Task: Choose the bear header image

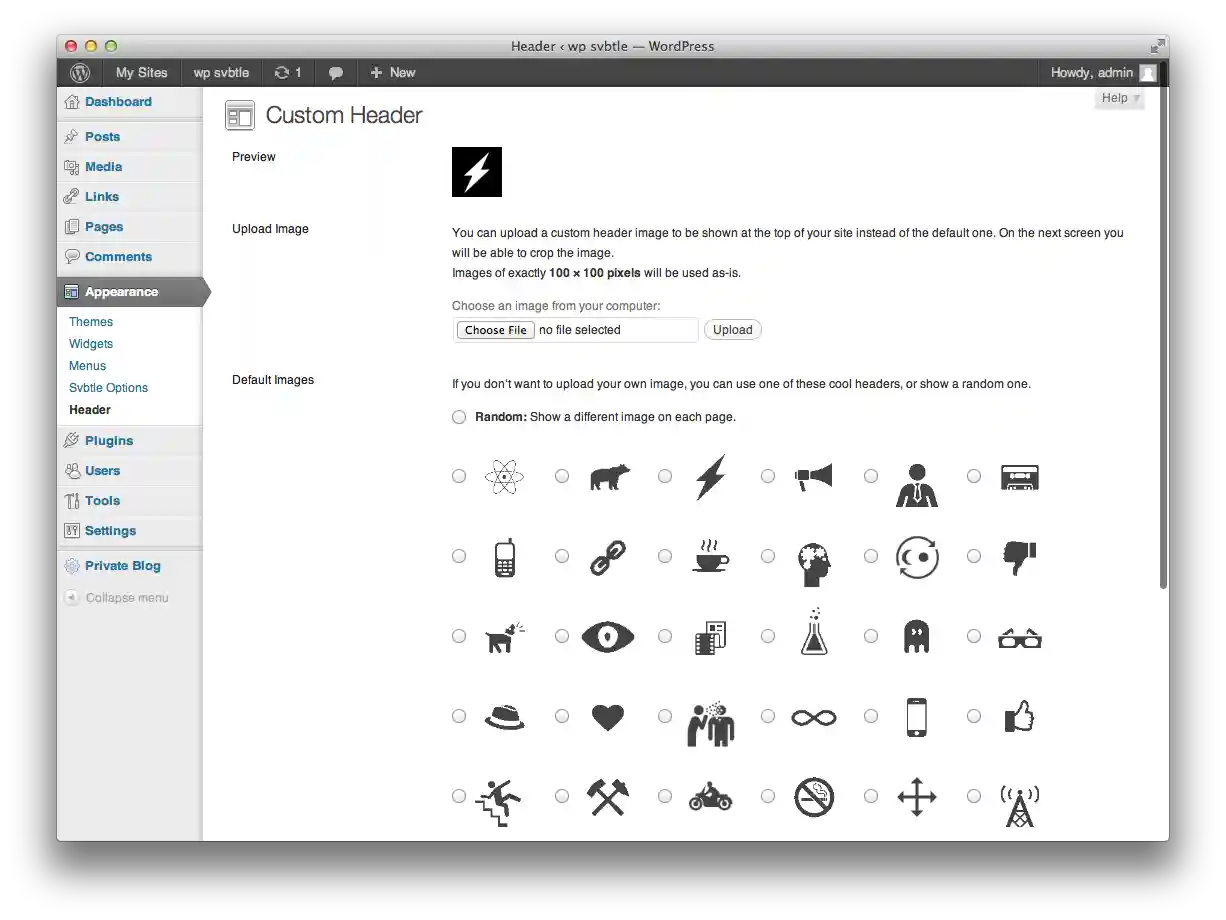Action: (608, 477)
